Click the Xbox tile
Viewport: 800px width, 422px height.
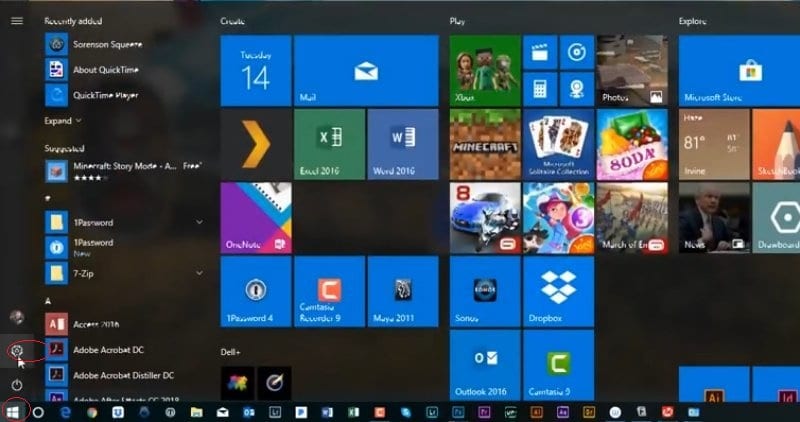484,71
